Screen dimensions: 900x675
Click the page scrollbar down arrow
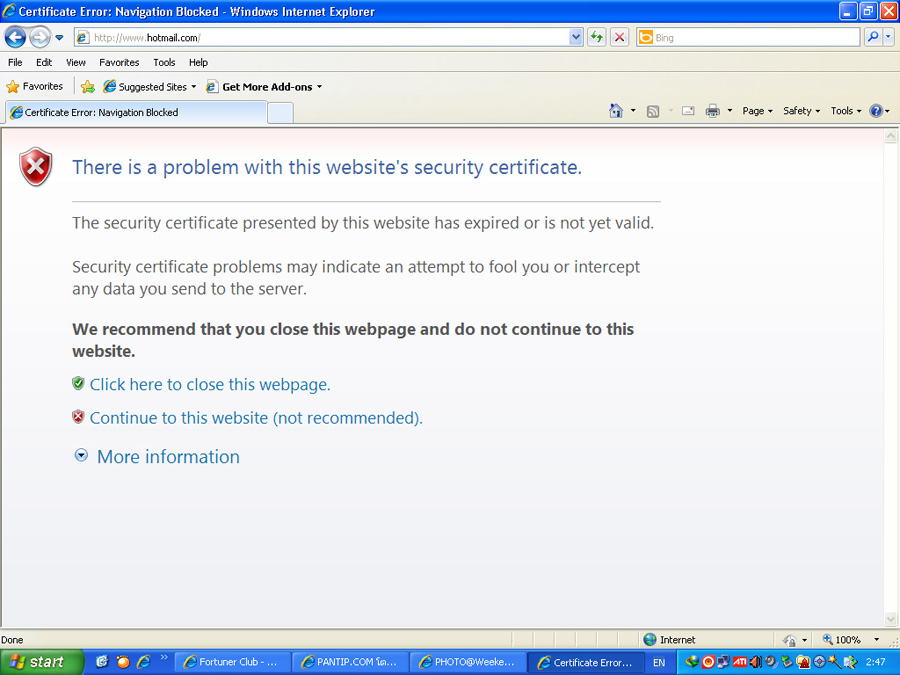[x=891, y=619]
